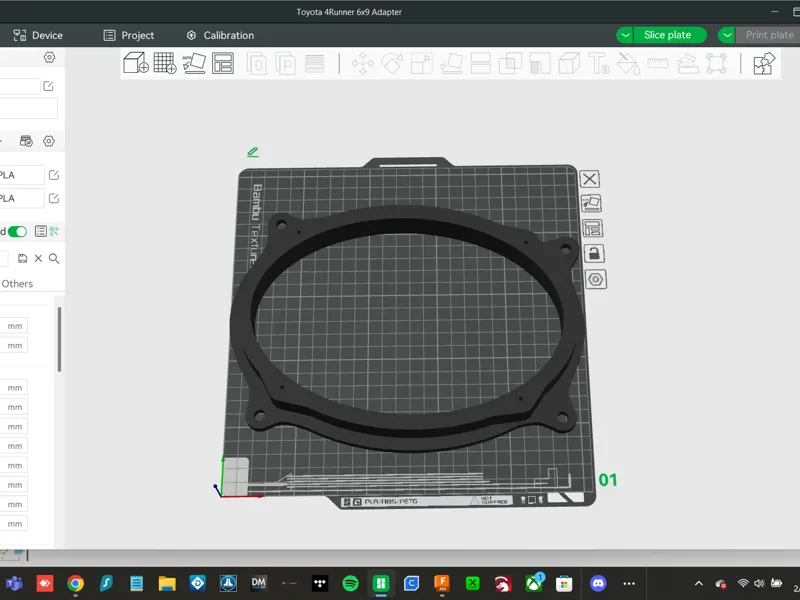Open filament settings gear icon
Image resolution: width=800 pixels, height=600 pixels.
49,141
